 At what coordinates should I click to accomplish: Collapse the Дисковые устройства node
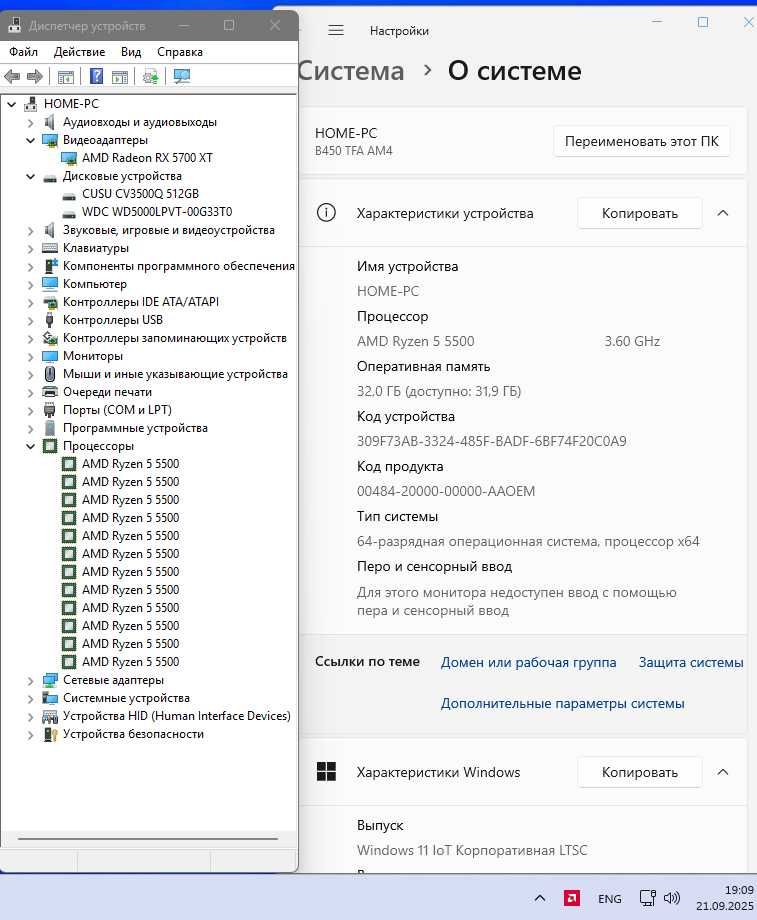point(31,176)
